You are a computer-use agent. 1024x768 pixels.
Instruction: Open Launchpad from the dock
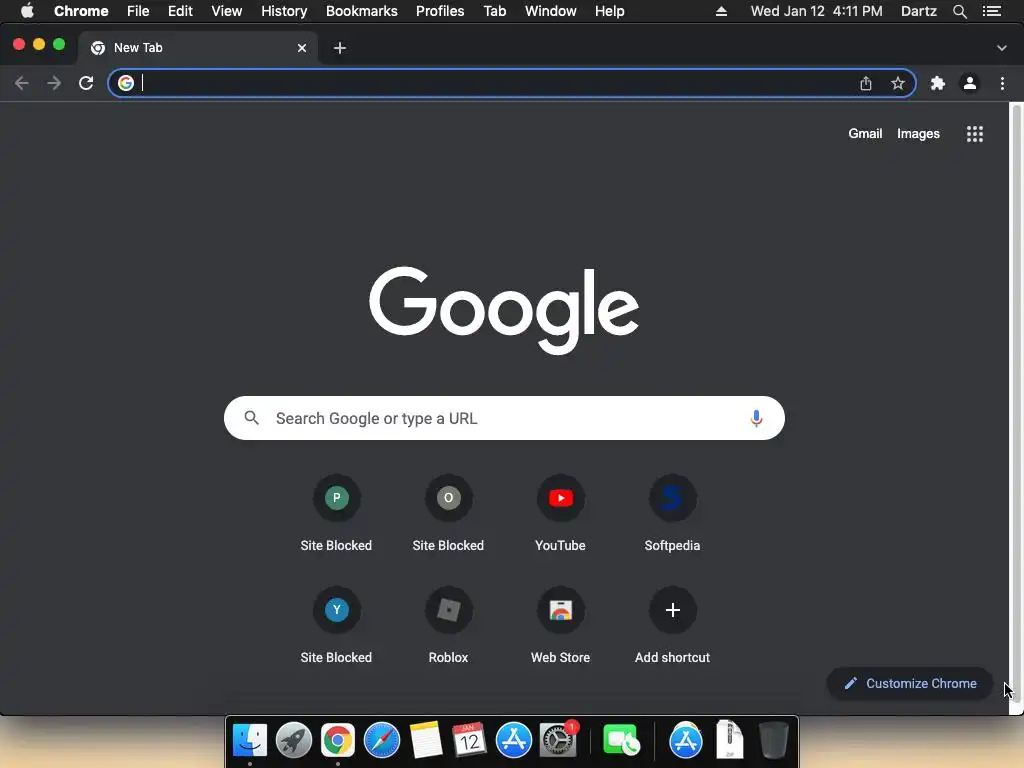[294, 740]
